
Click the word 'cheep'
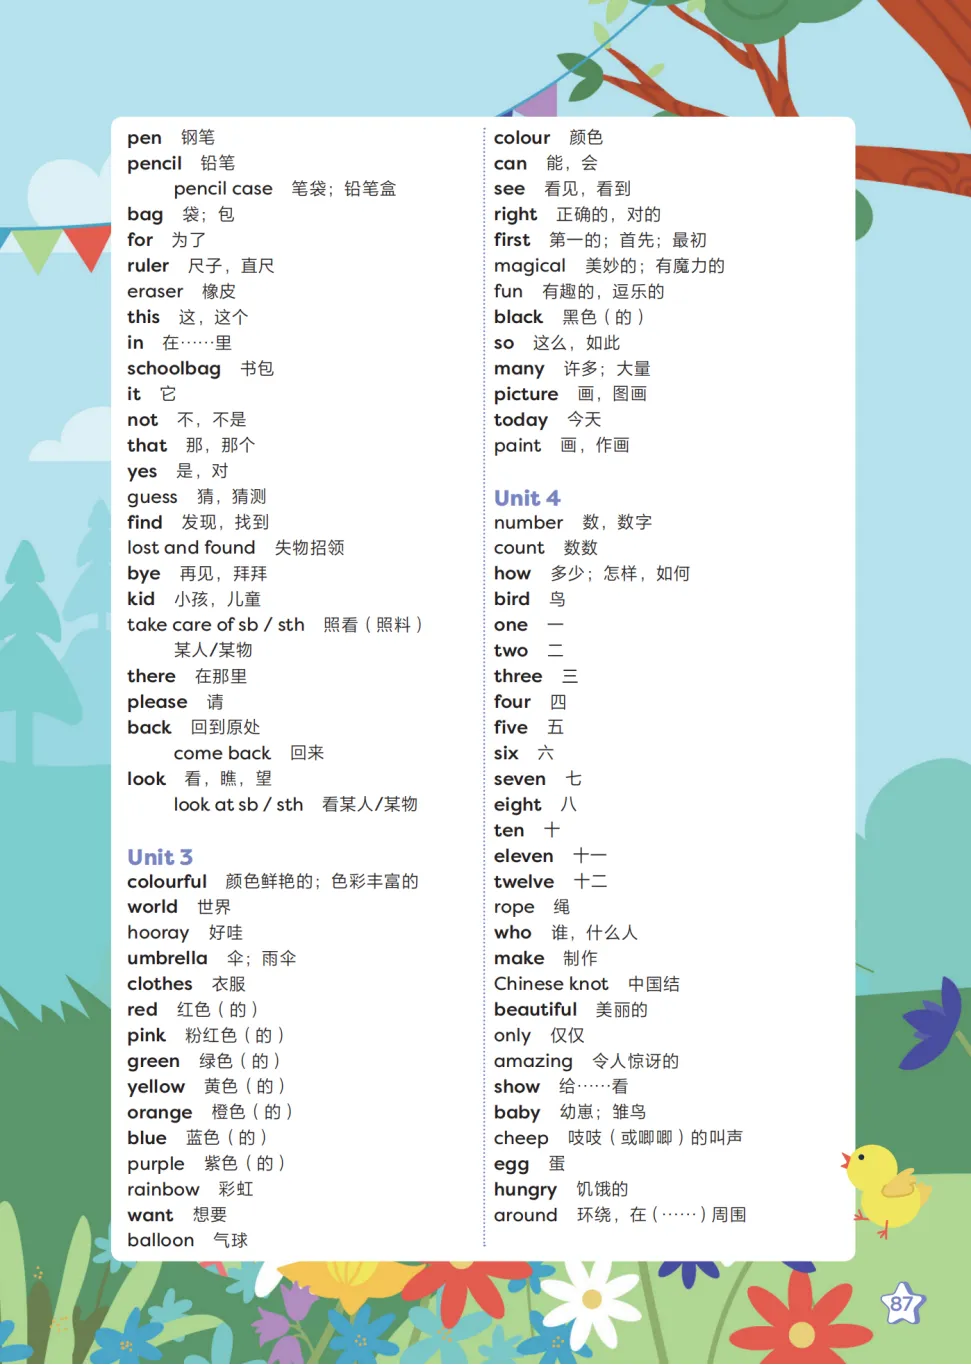[521, 1139]
